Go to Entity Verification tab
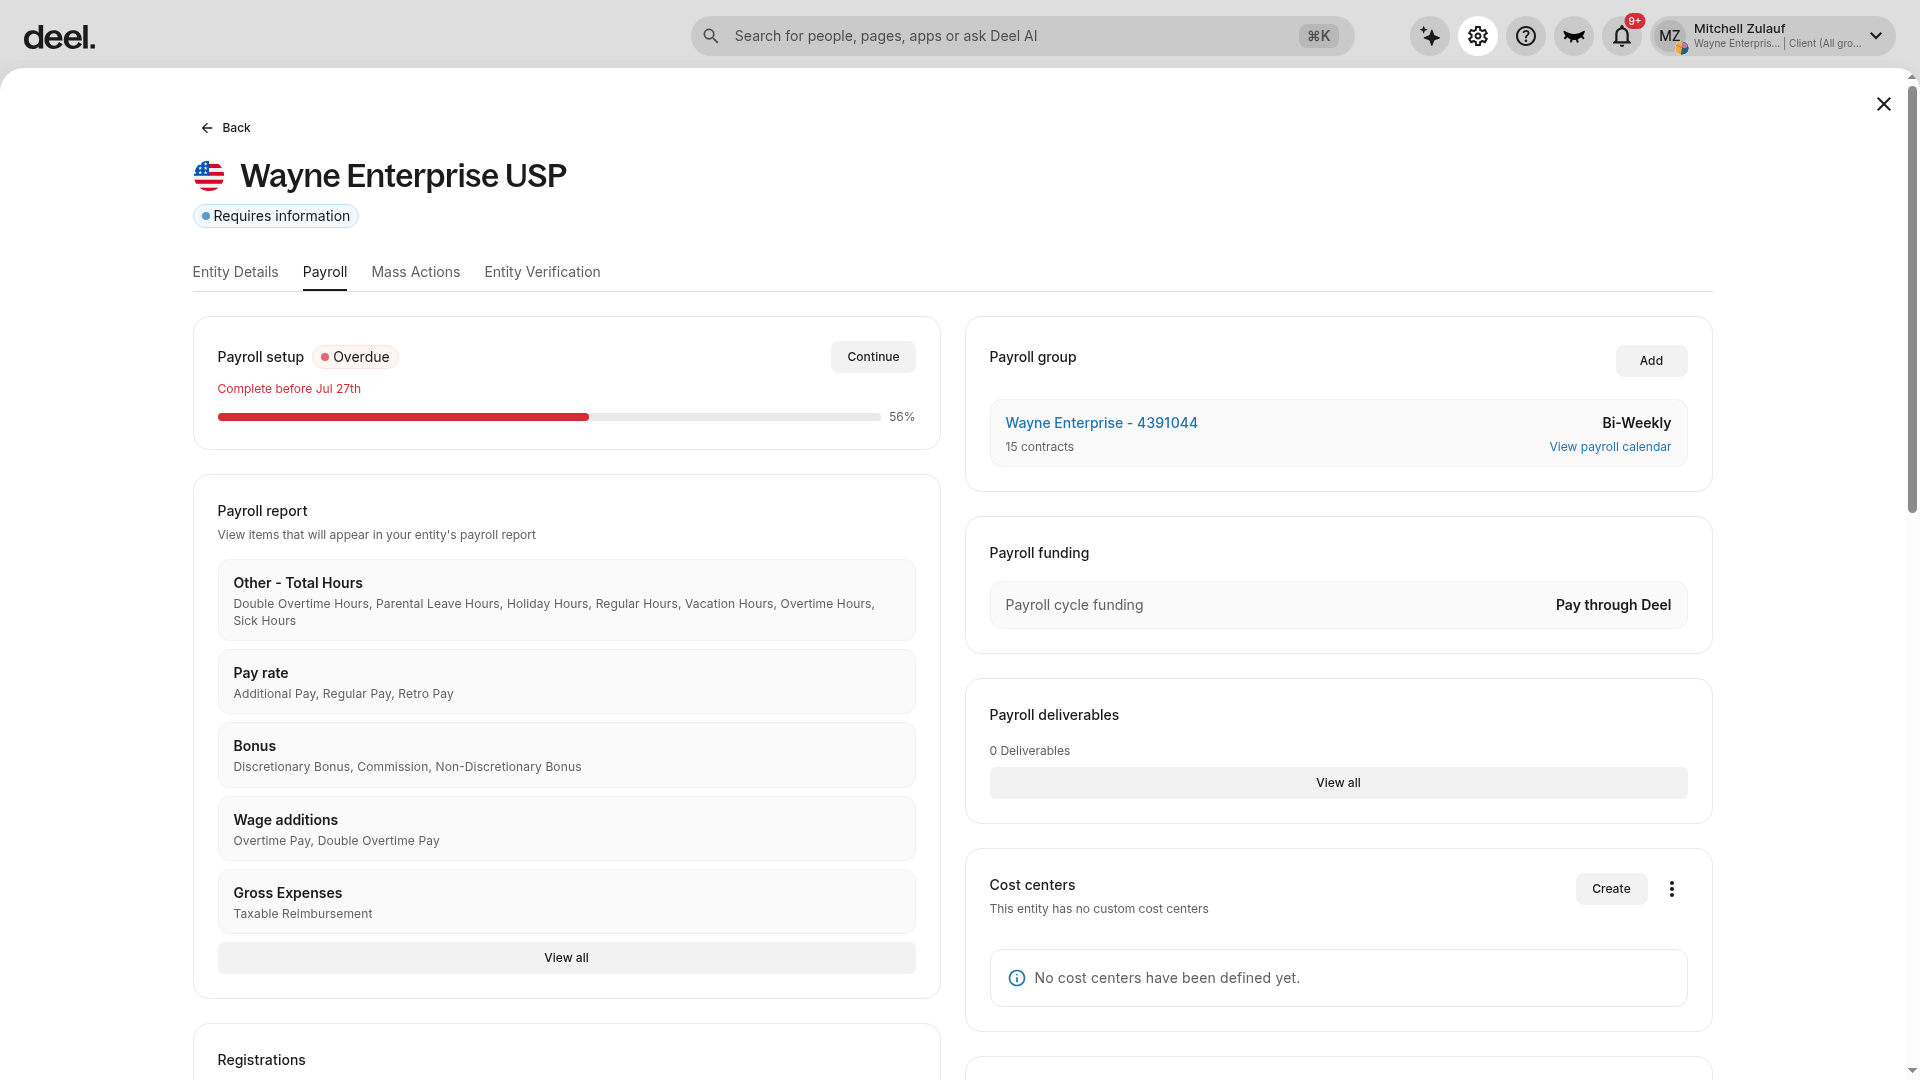 pyautogui.click(x=543, y=272)
